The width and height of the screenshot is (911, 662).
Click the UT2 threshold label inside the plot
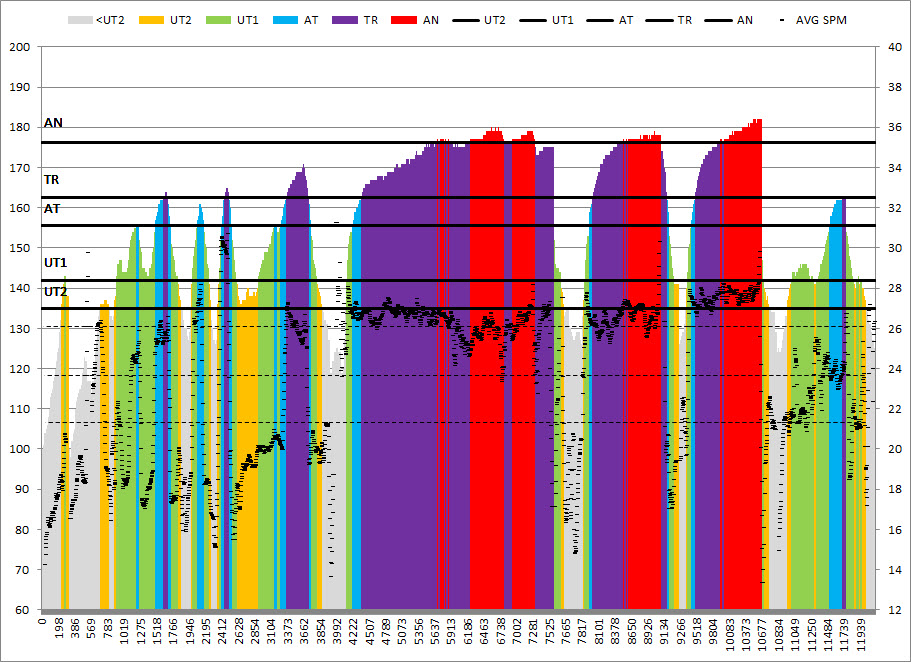point(55,291)
